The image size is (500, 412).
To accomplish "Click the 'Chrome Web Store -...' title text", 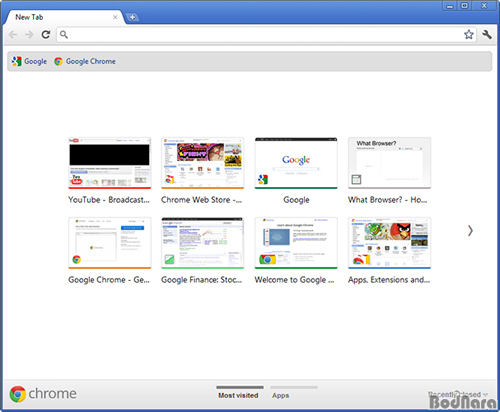I will pyautogui.click(x=202, y=200).
